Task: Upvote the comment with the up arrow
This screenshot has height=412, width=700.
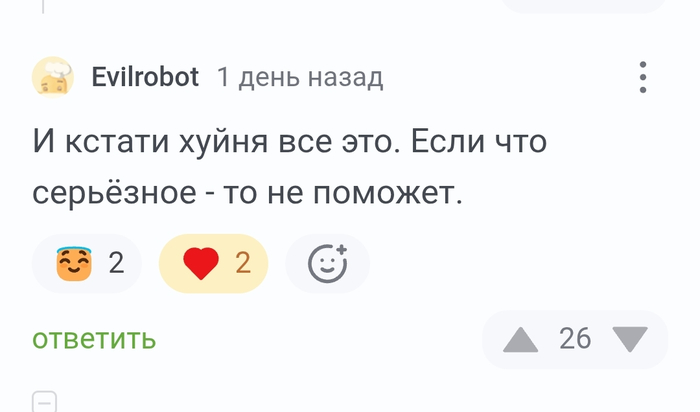Action: (520, 340)
